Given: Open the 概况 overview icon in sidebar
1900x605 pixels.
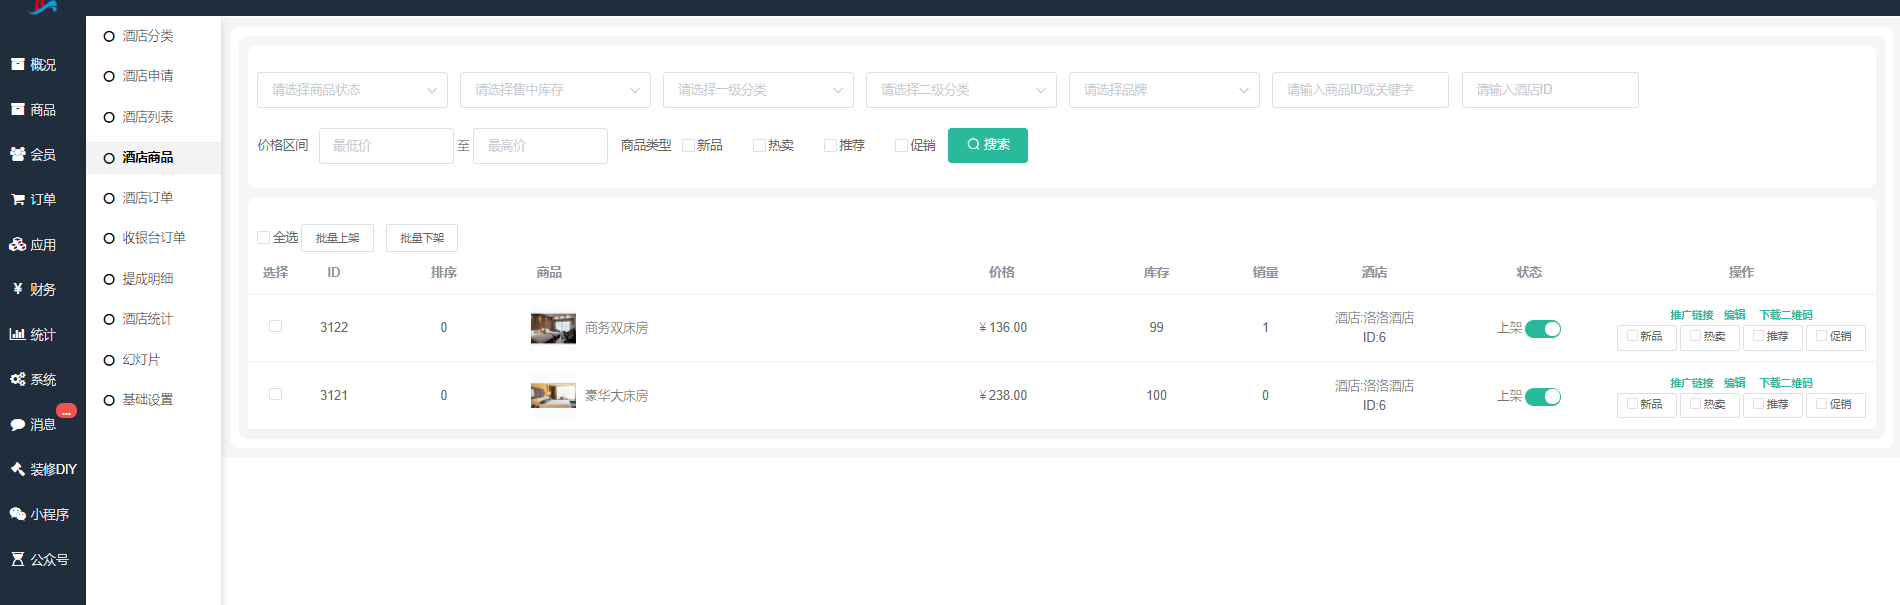Looking at the screenshot, I should coord(17,64).
